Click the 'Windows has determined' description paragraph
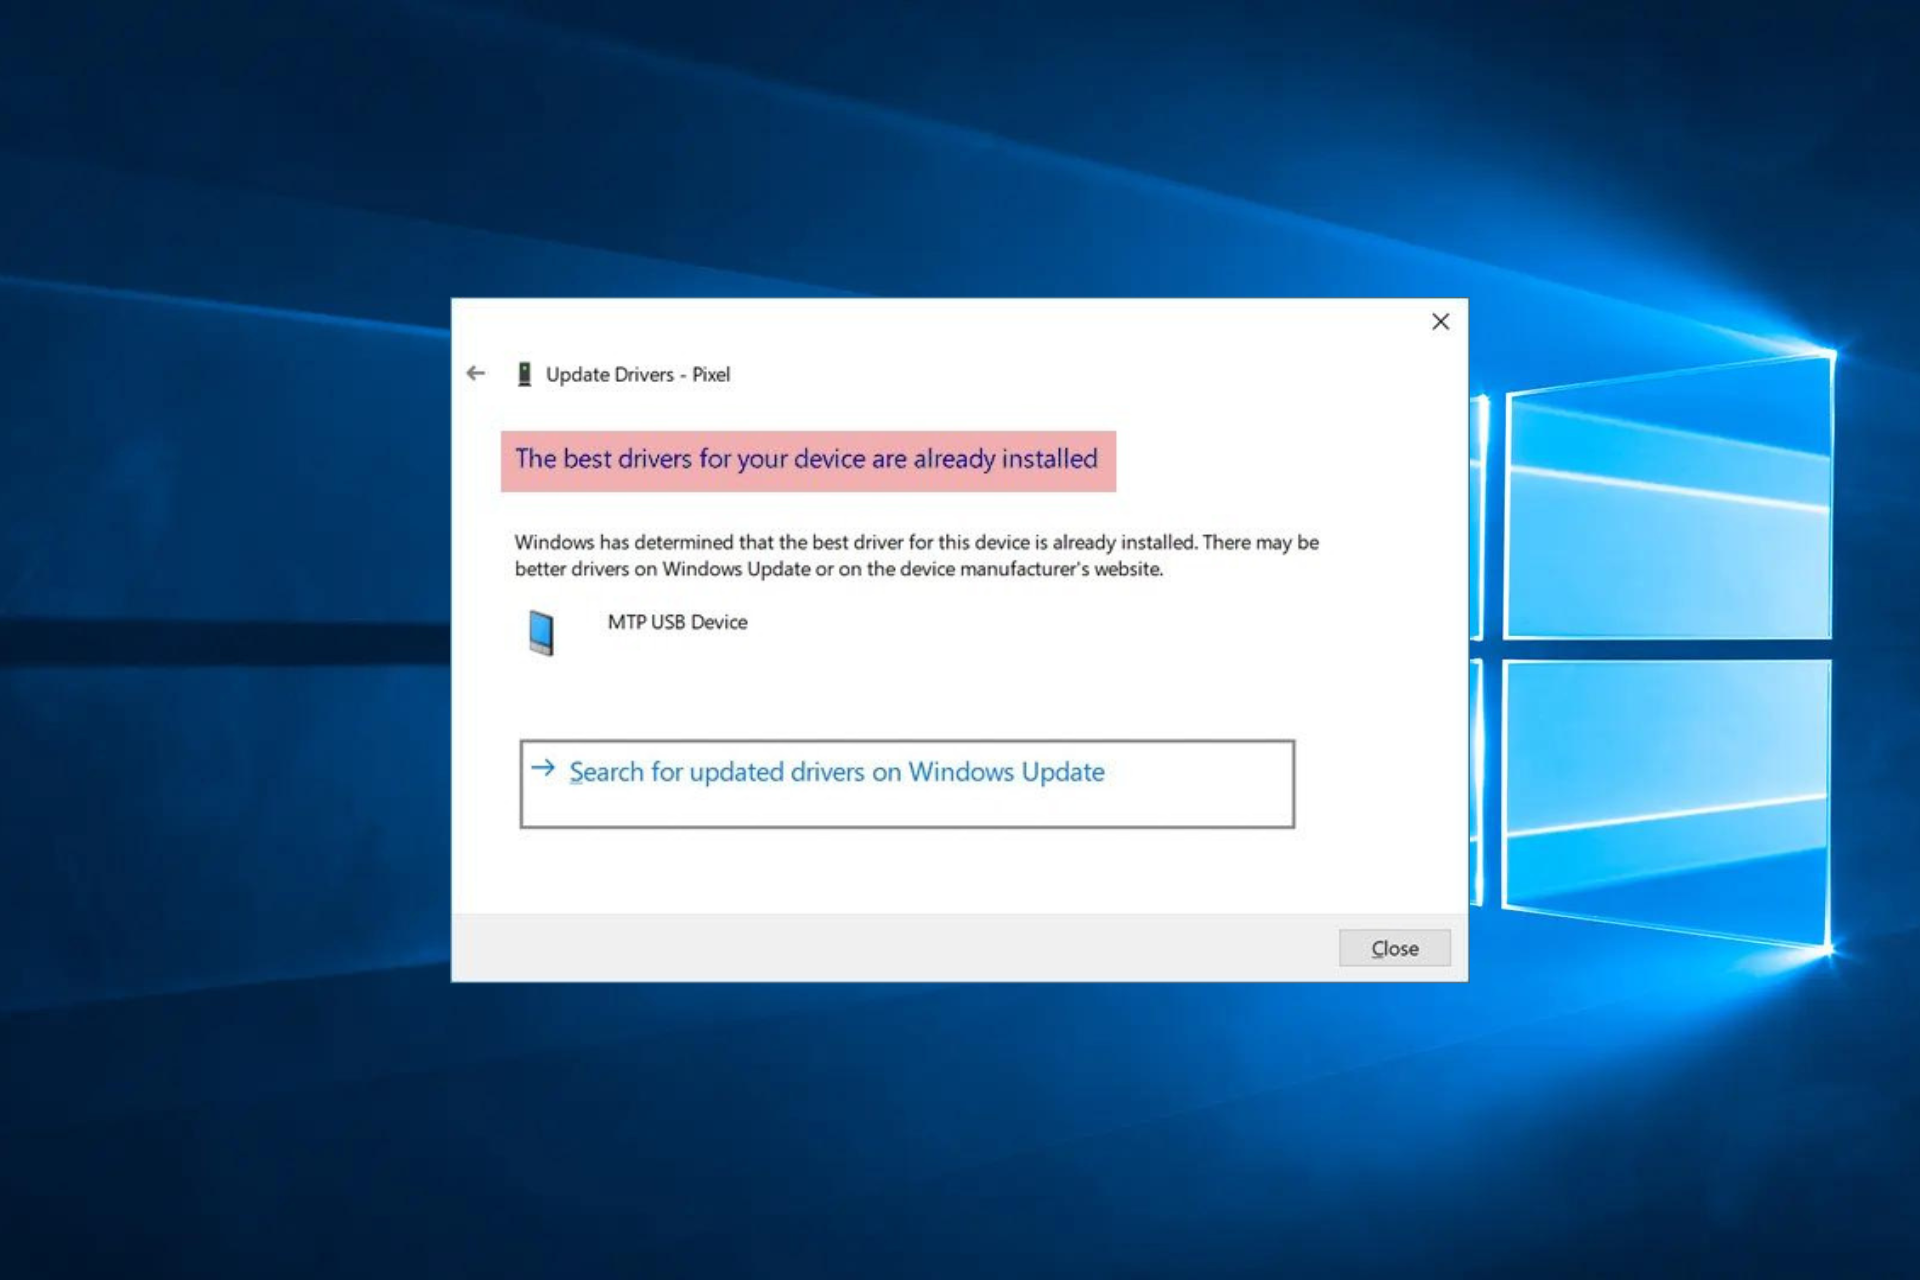 tap(916, 556)
